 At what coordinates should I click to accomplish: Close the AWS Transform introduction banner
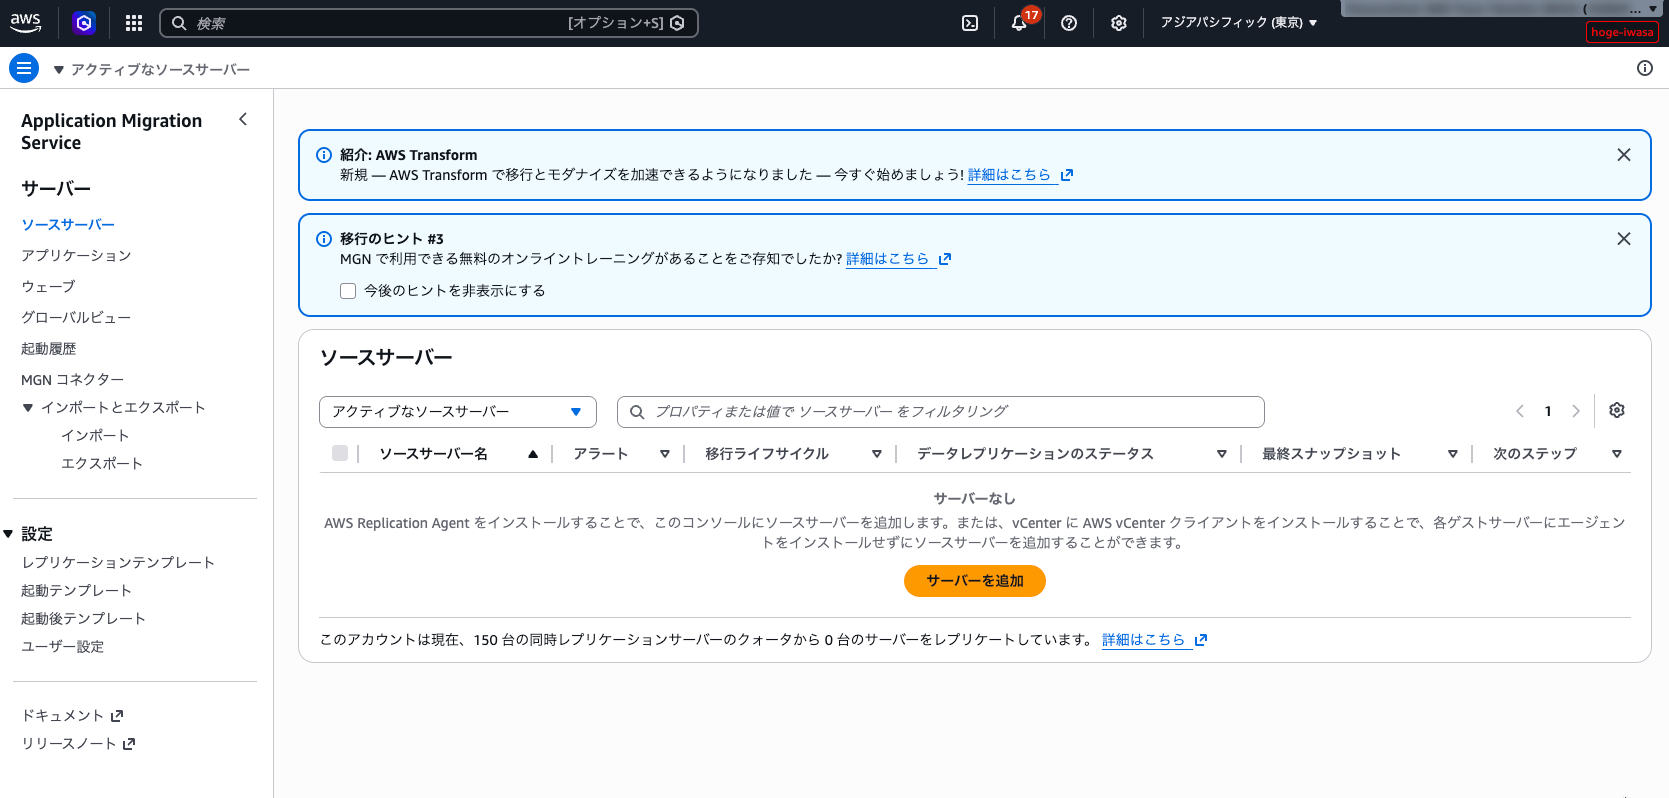(x=1624, y=155)
